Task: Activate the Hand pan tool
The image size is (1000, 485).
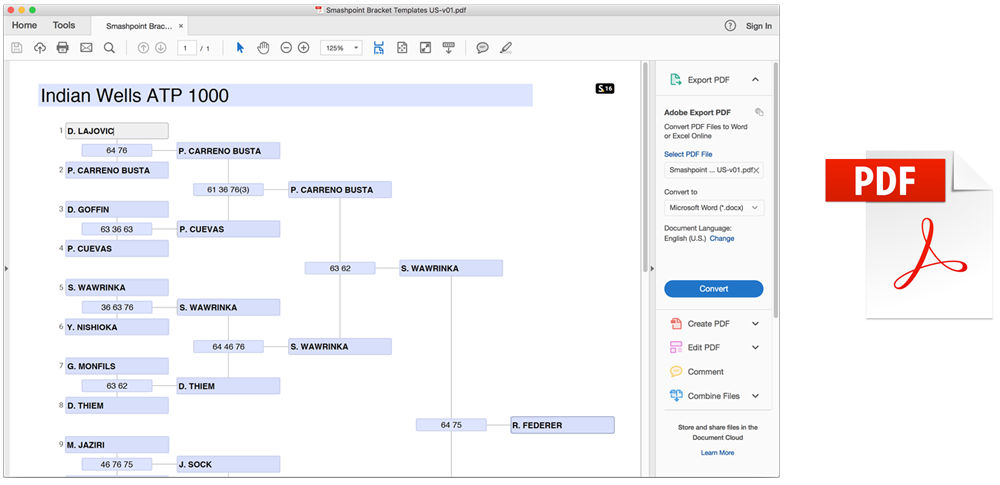Action: [263, 48]
